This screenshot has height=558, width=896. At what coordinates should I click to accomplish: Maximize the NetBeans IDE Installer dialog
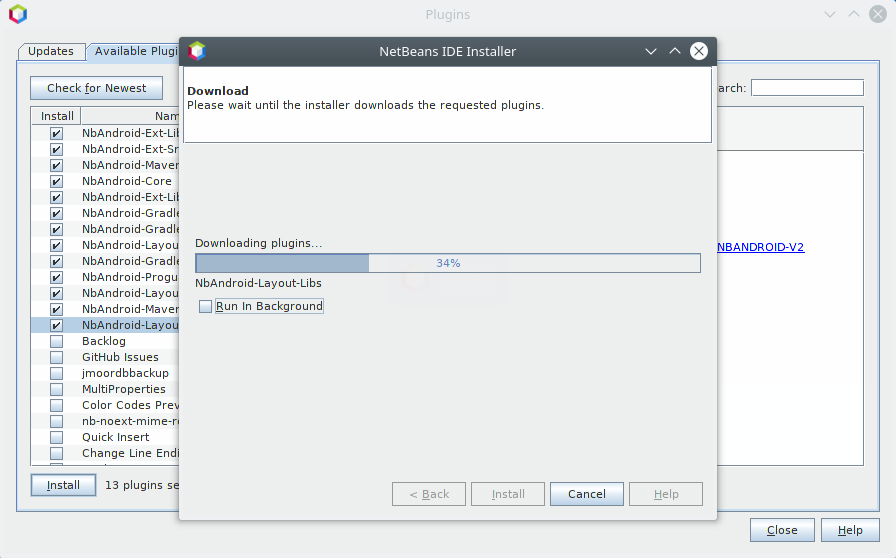click(x=675, y=51)
